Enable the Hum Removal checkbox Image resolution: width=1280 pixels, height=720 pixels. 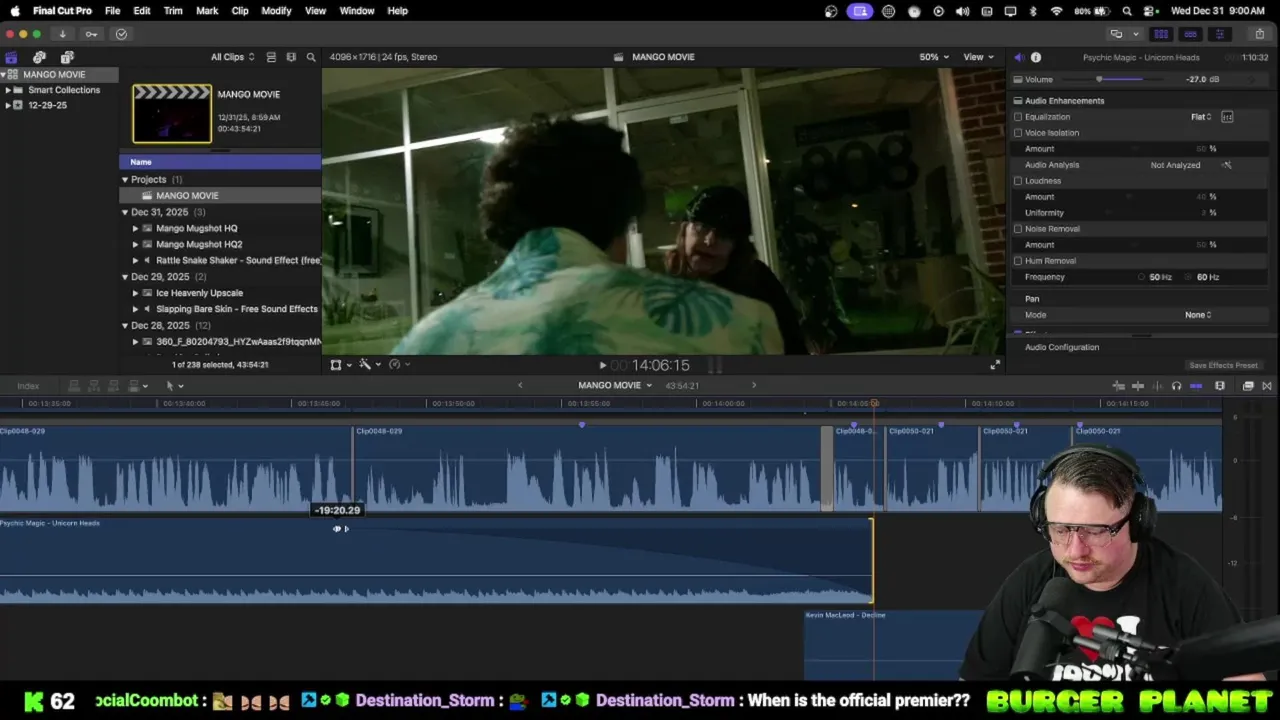[x=1018, y=261]
